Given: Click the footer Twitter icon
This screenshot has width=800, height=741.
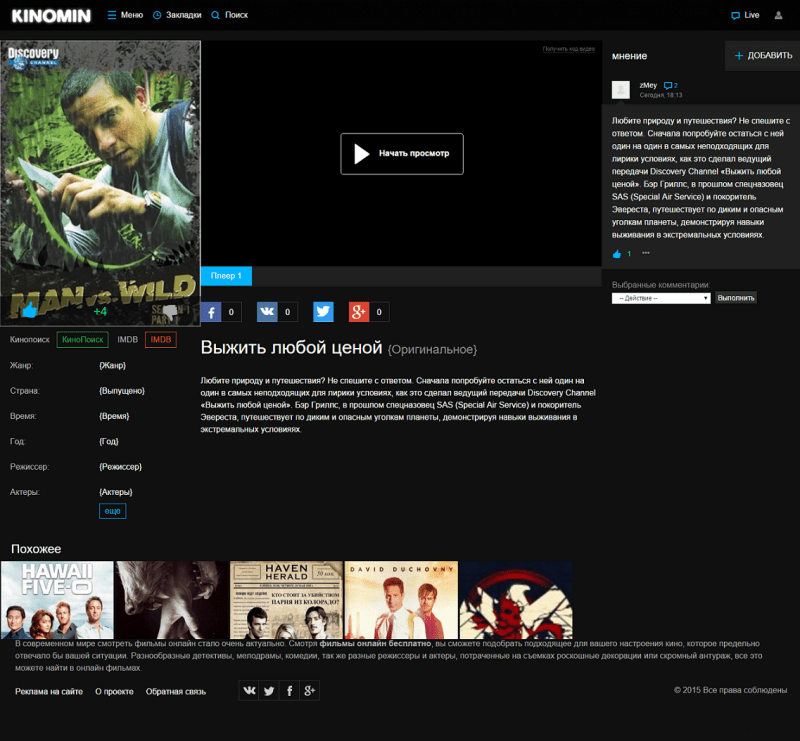Looking at the screenshot, I should [x=269, y=690].
